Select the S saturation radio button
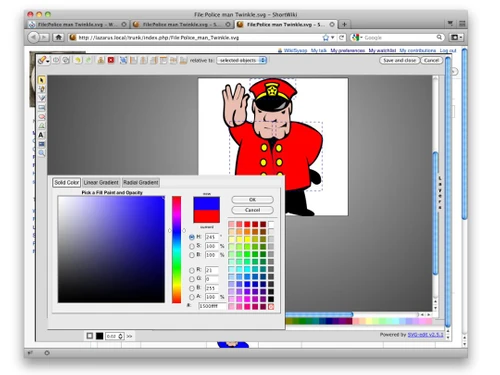Screen dimensions: 500x375 192,246
